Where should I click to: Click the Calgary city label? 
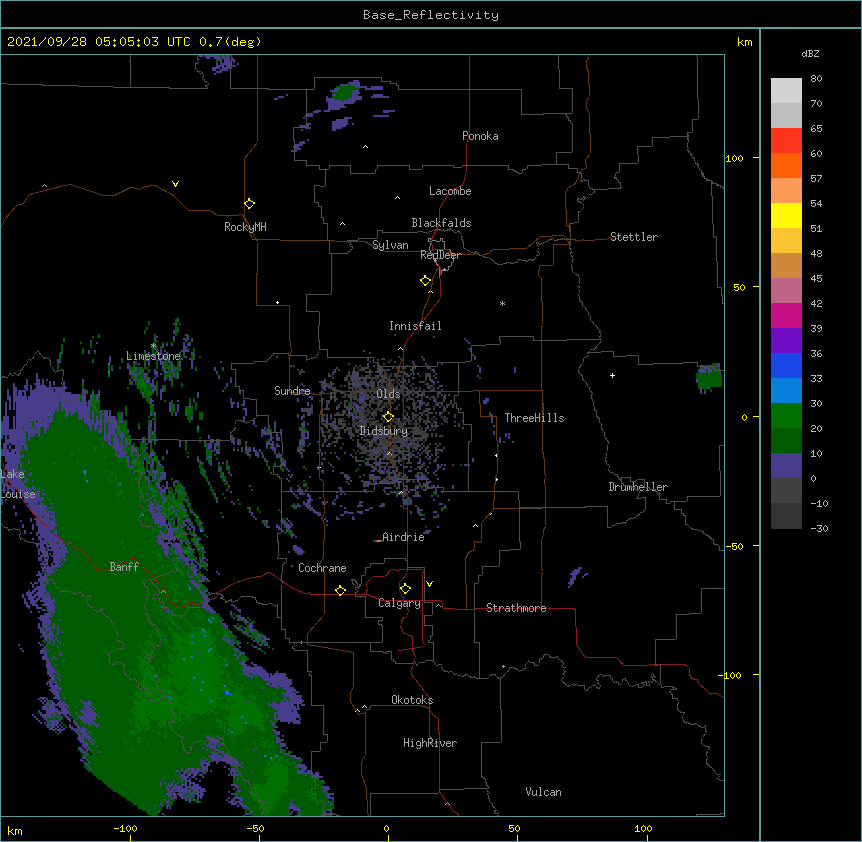pyautogui.click(x=399, y=603)
